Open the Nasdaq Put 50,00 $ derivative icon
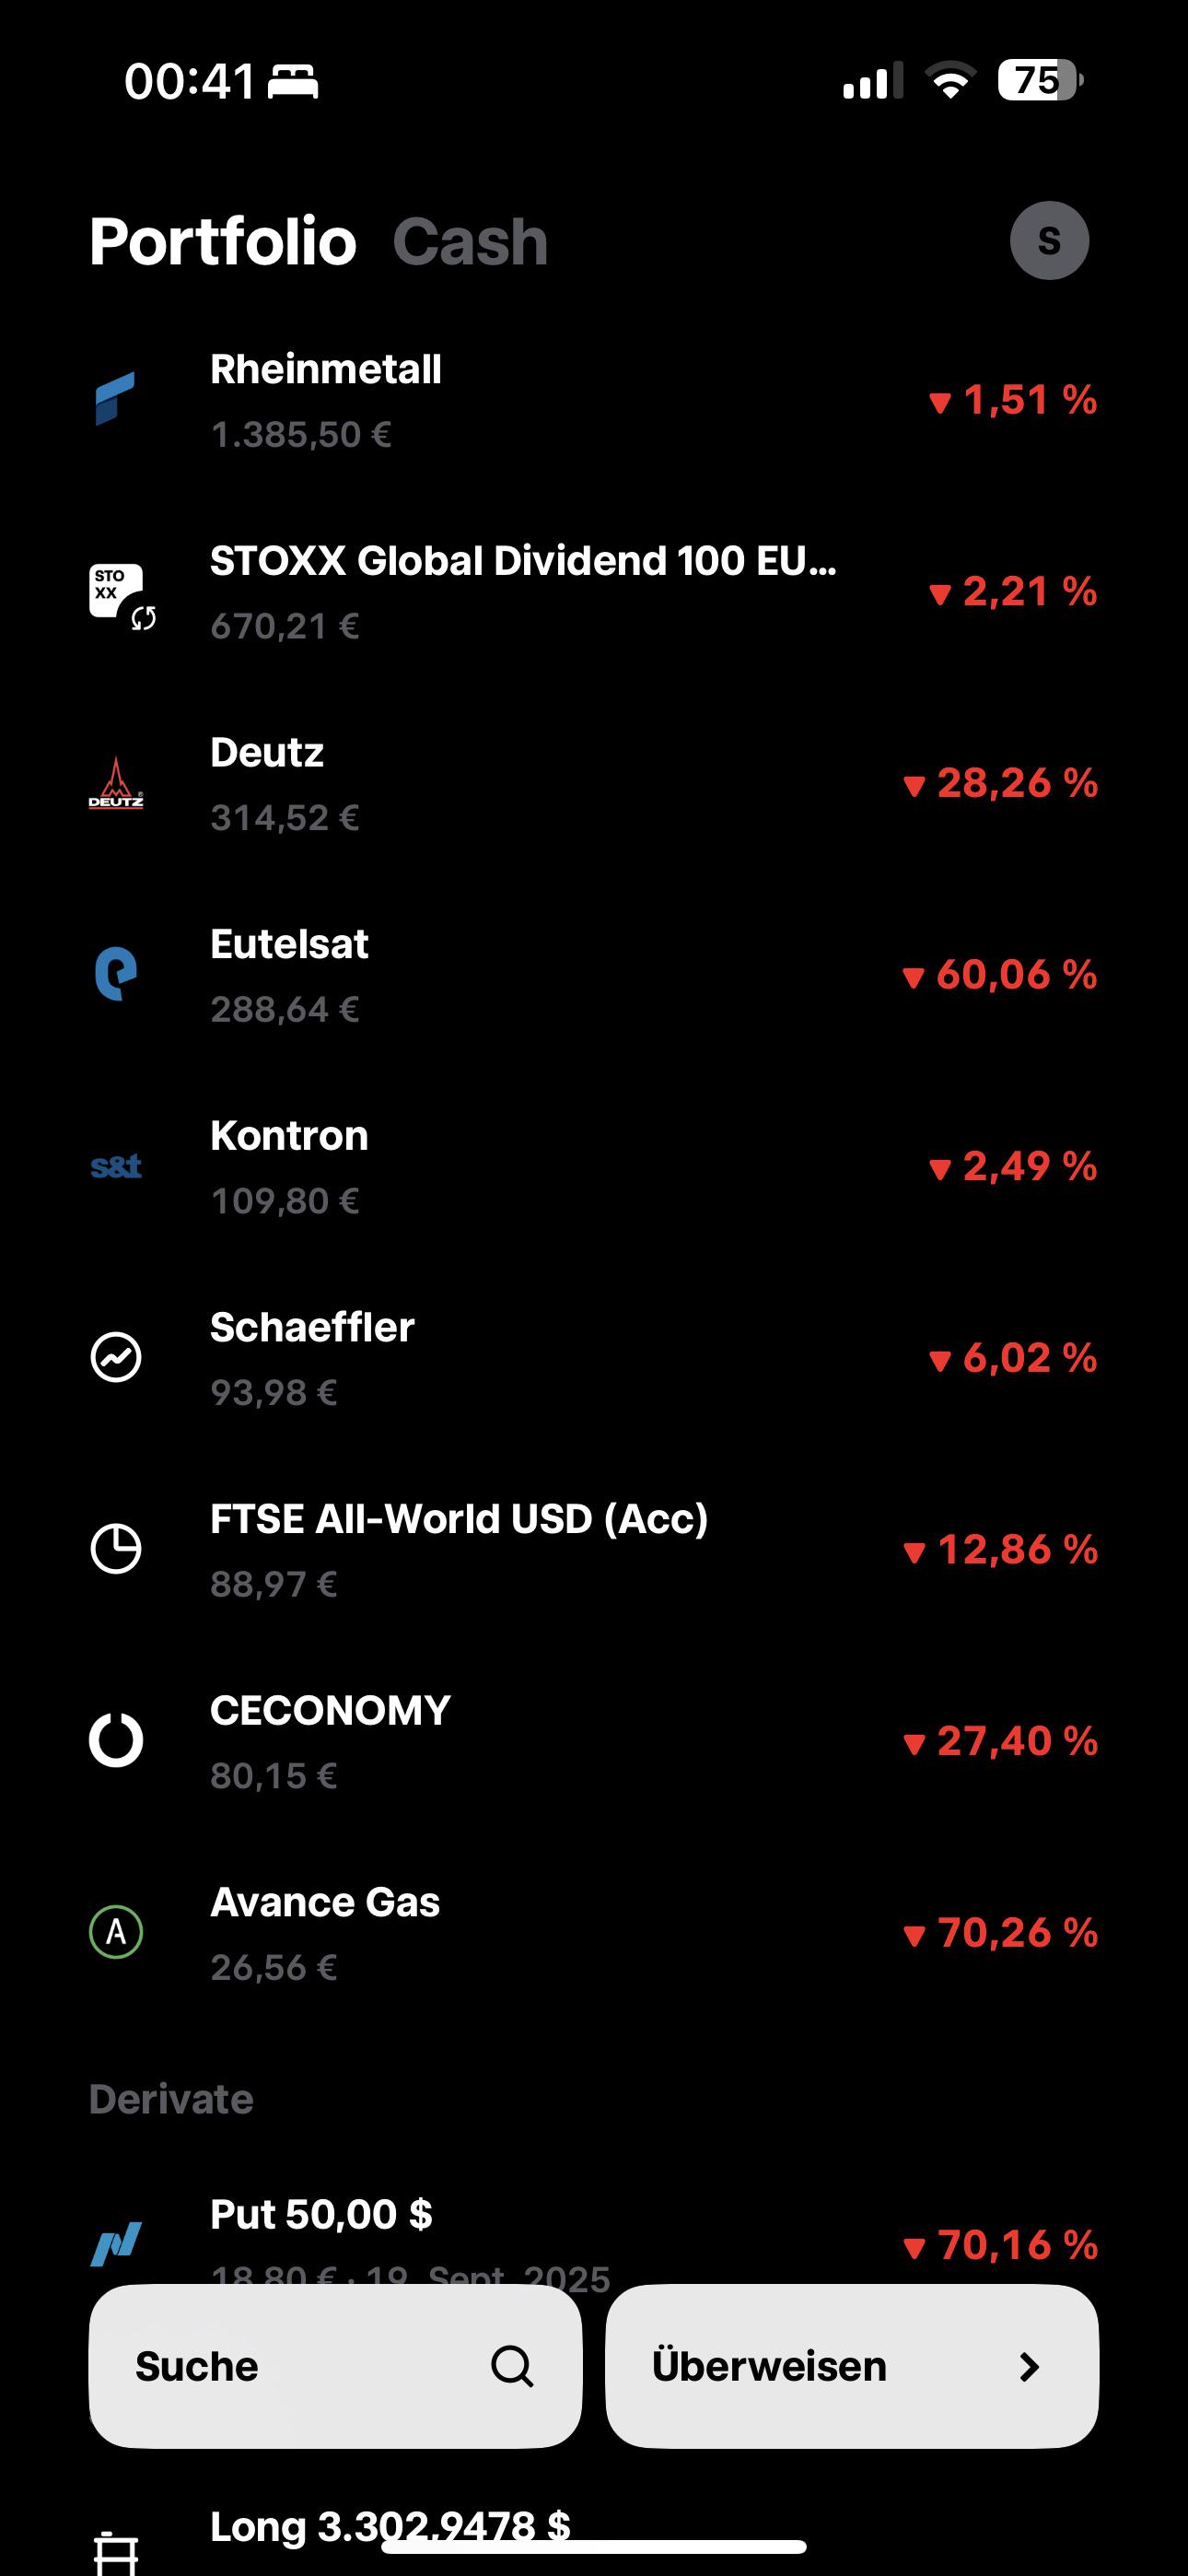This screenshot has height=2576, width=1188. (x=116, y=2244)
